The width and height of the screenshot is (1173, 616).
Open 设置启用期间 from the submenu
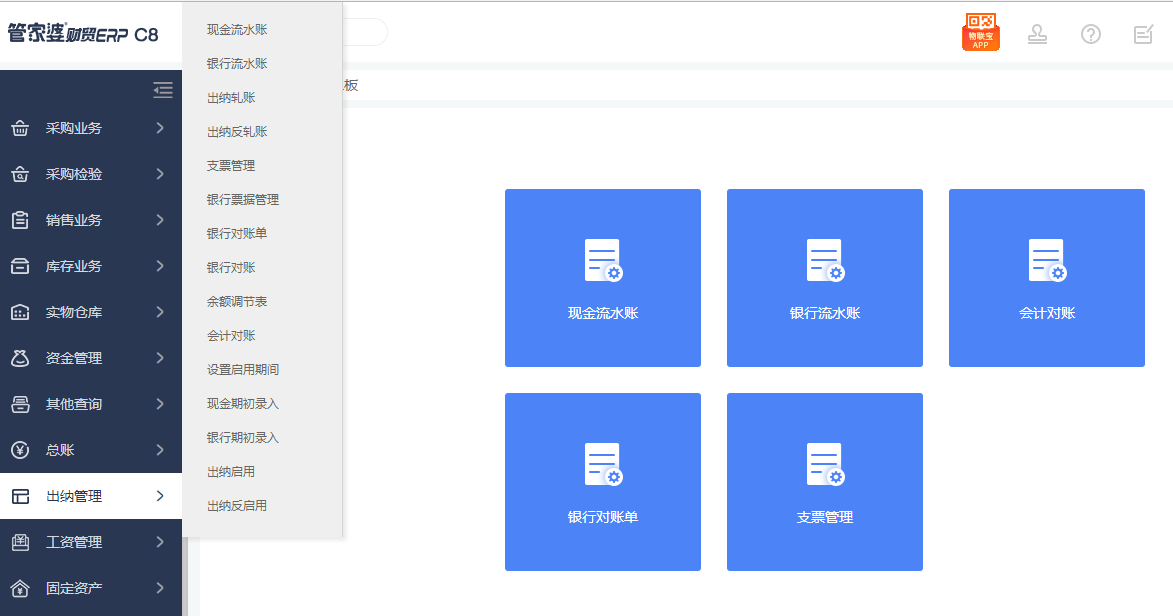(243, 370)
